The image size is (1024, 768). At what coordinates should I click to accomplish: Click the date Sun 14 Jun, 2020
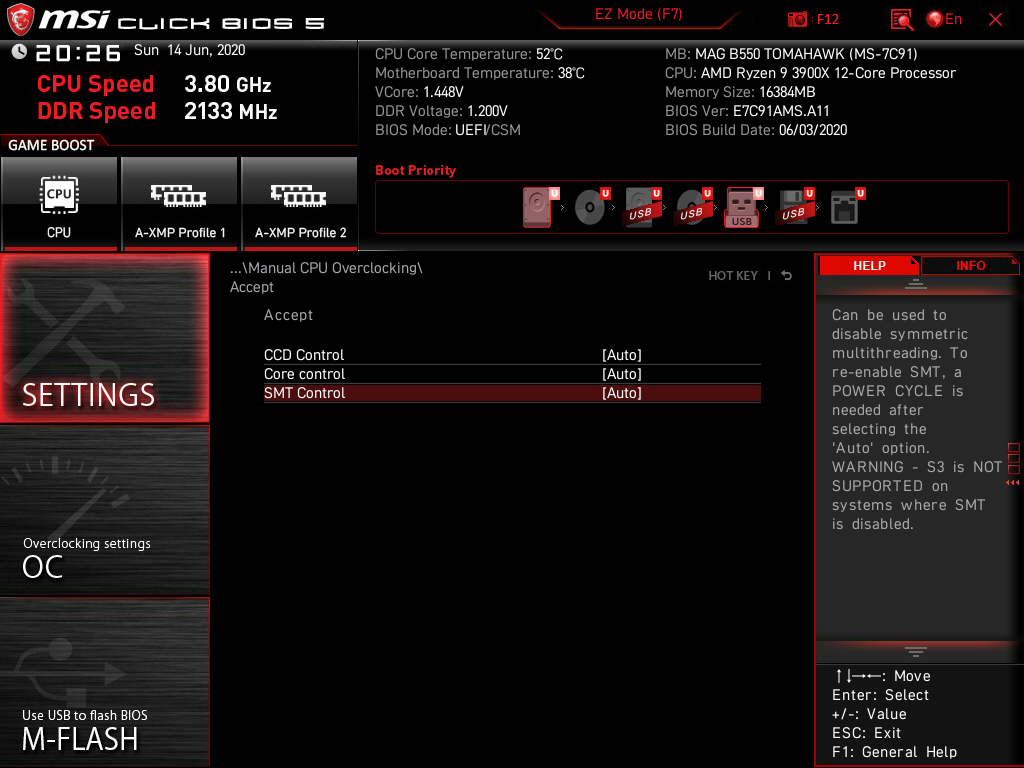(x=189, y=50)
